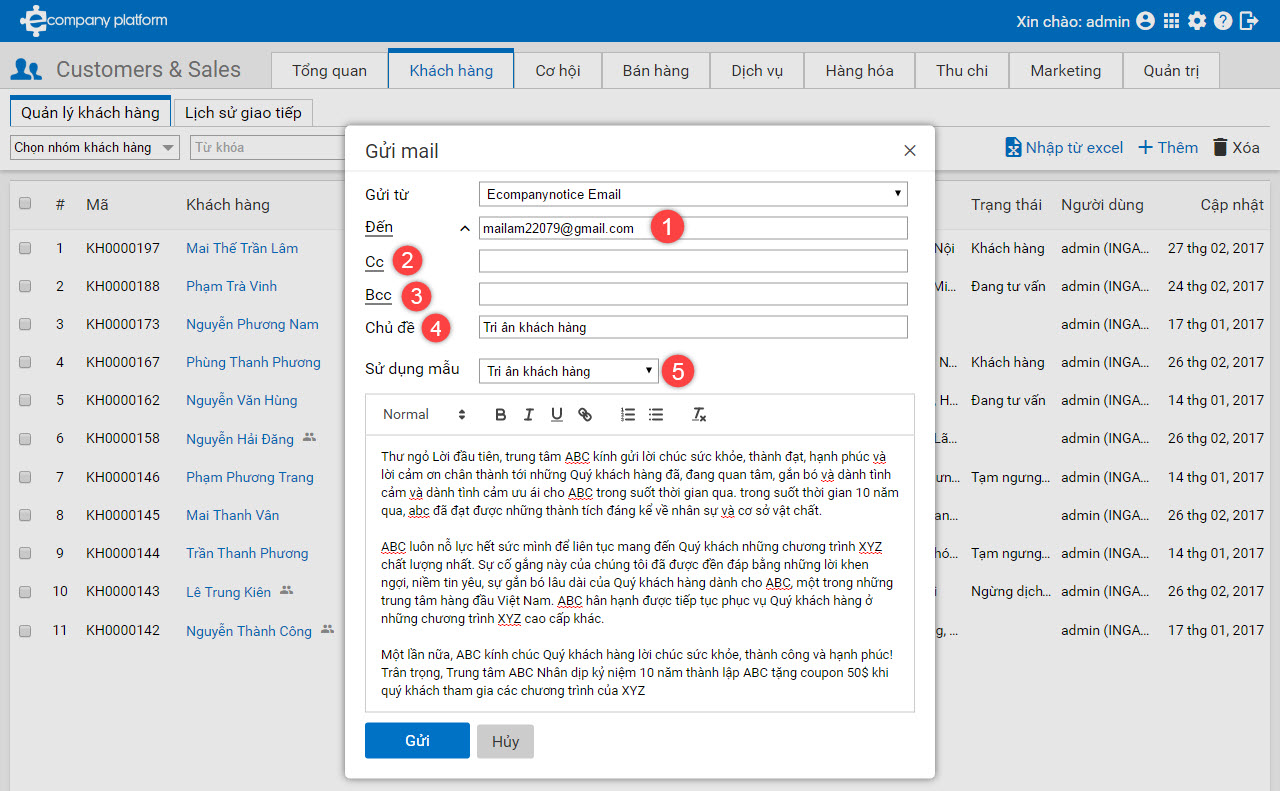Click group icon beside Nguyễn Thành Công
1280x791 pixels.
coord(327,630)
